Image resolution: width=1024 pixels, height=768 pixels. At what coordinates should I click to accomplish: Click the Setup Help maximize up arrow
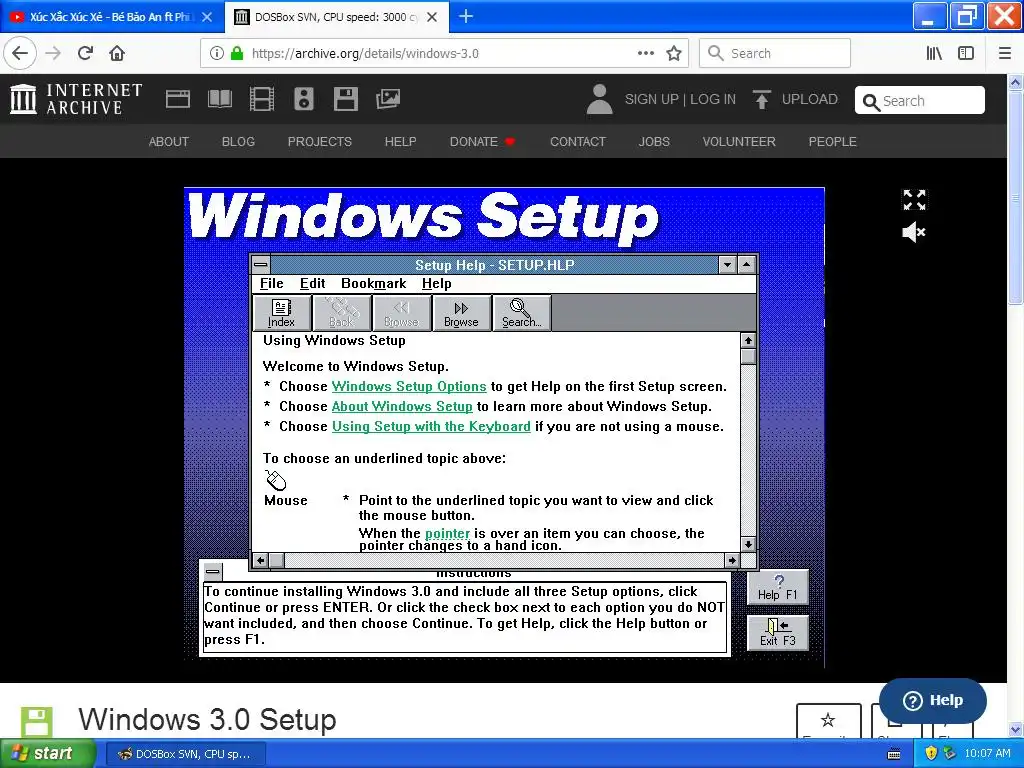coord(746,264)
